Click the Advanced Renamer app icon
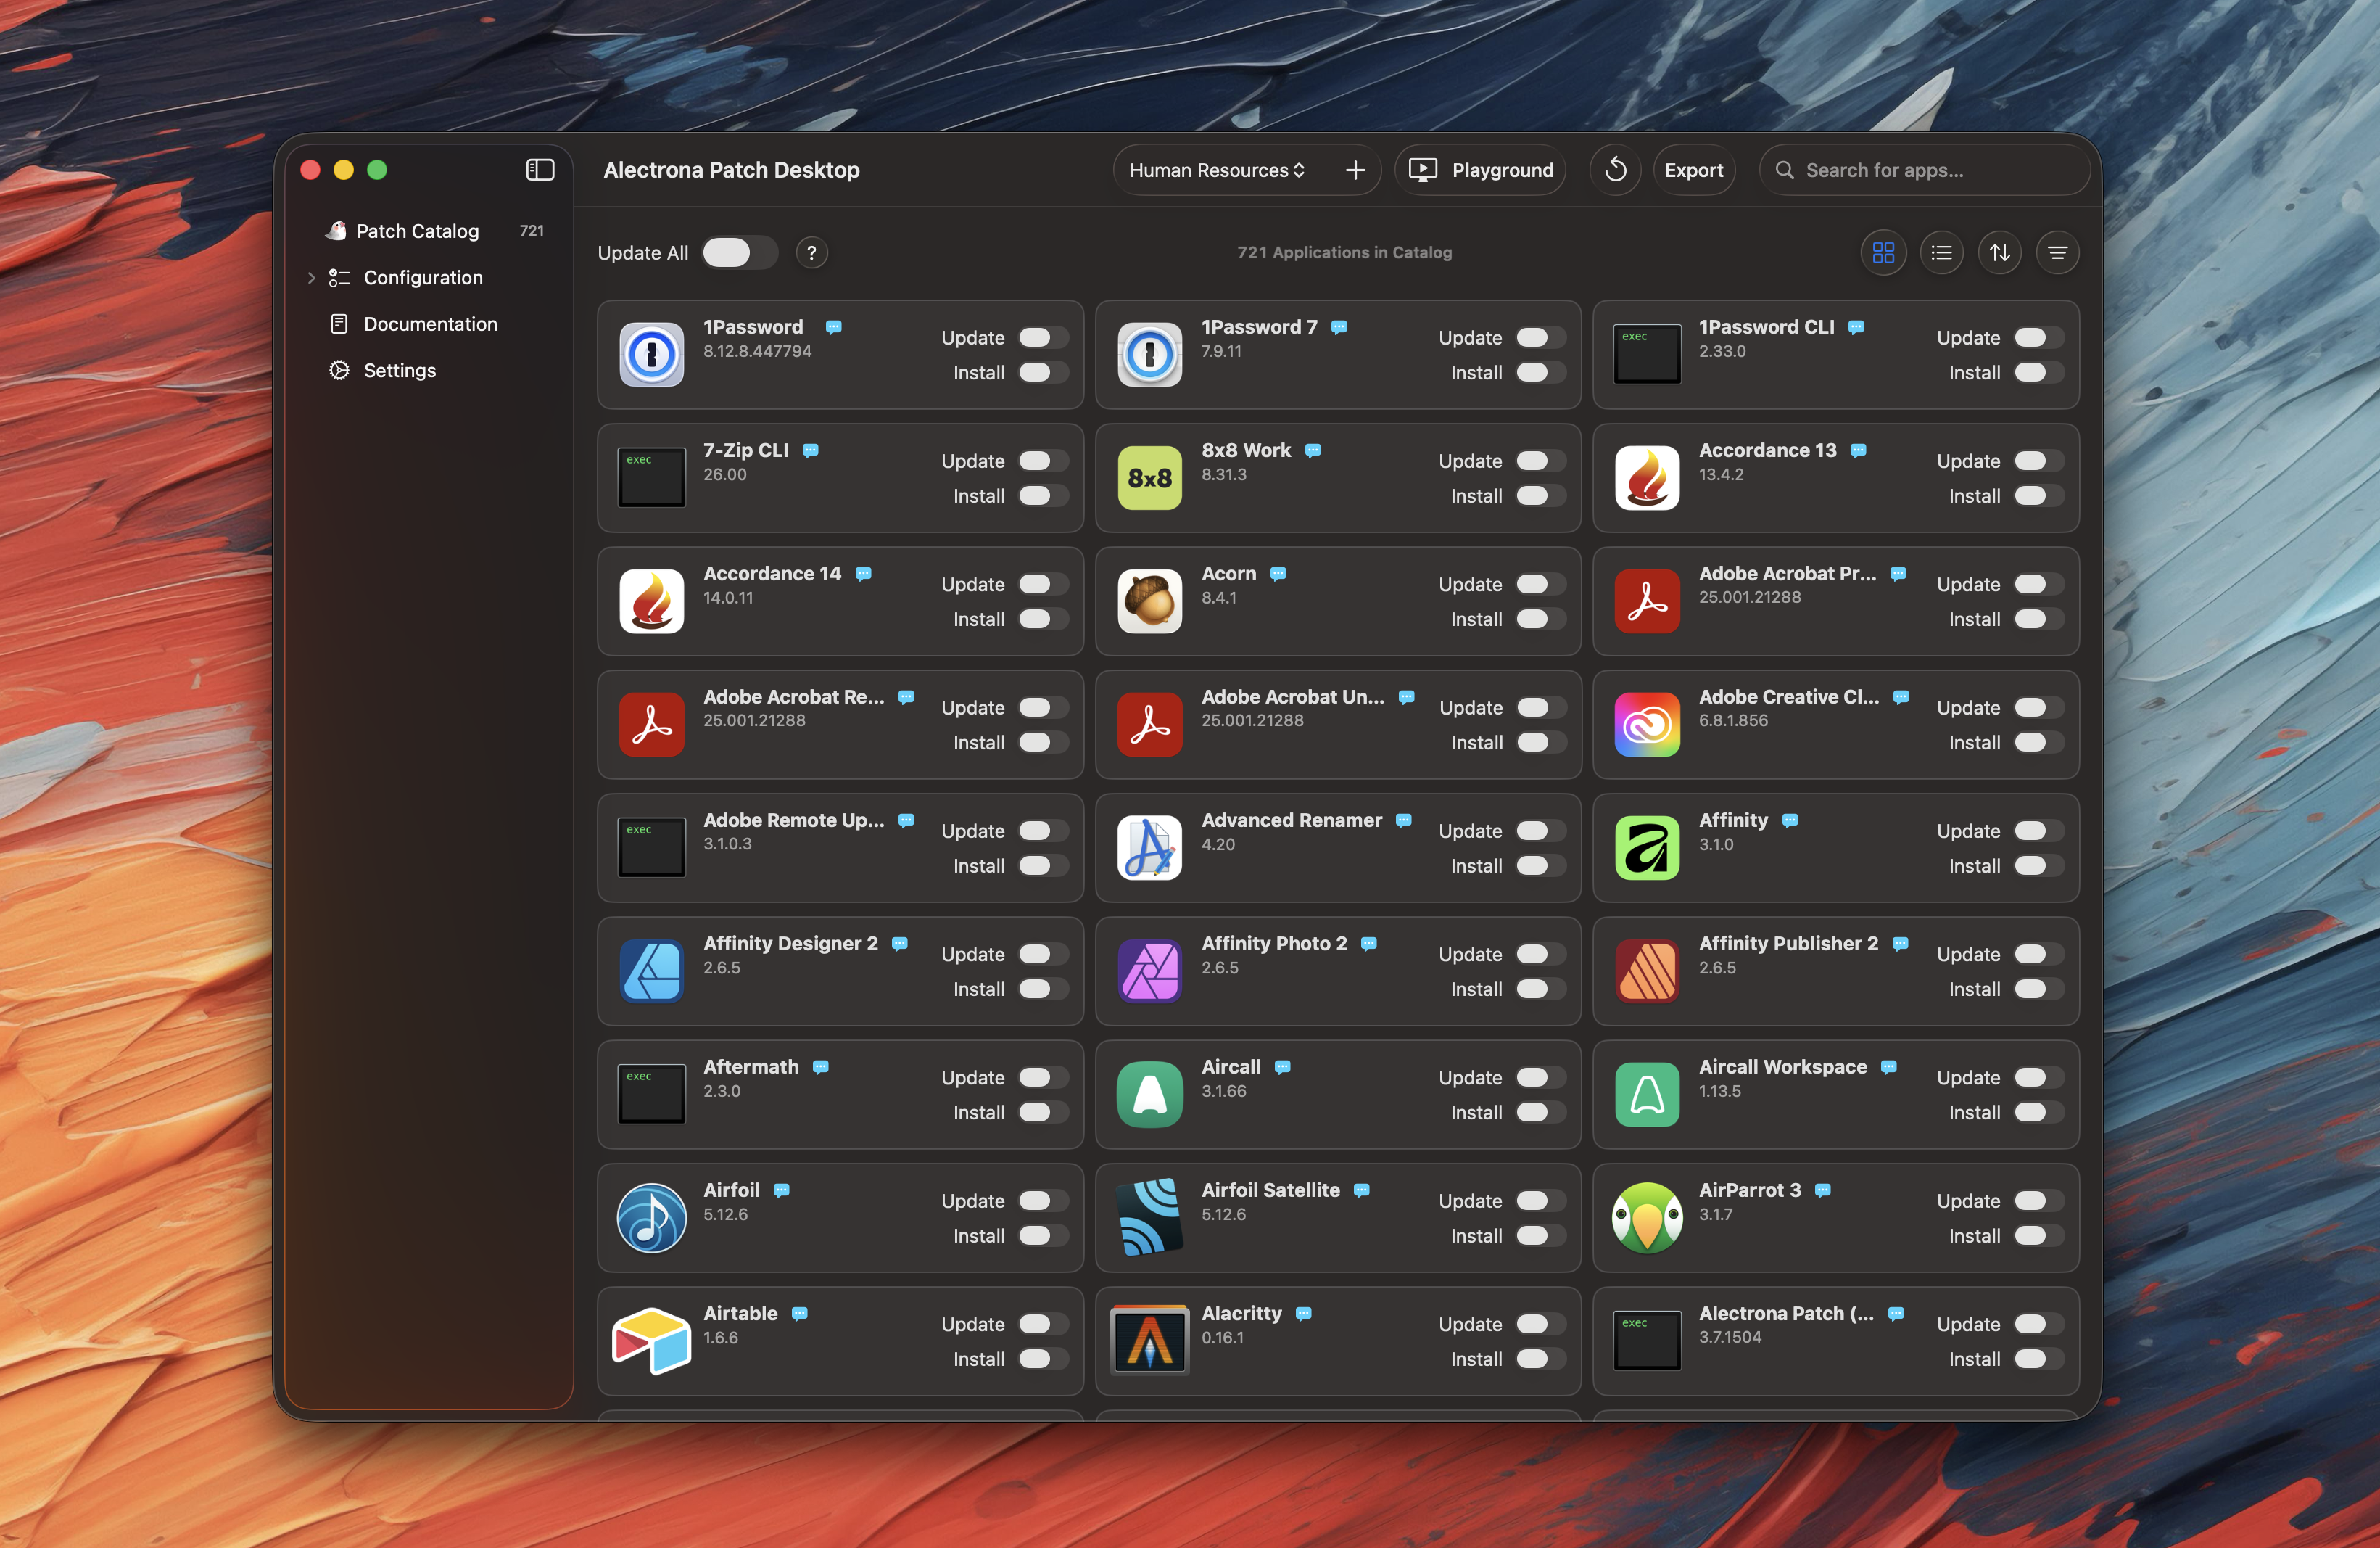Screen dimensions: 2380x1548 coord(1149,848)
